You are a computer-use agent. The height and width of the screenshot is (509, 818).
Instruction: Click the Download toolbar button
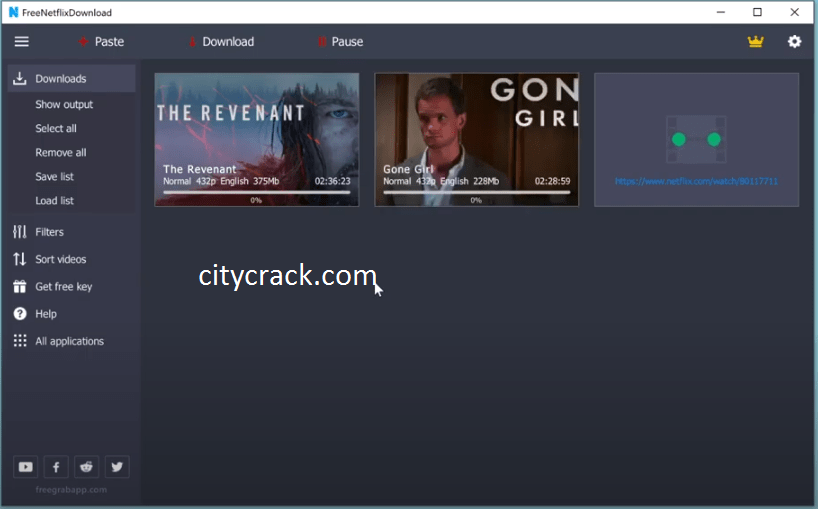point(221,42)
